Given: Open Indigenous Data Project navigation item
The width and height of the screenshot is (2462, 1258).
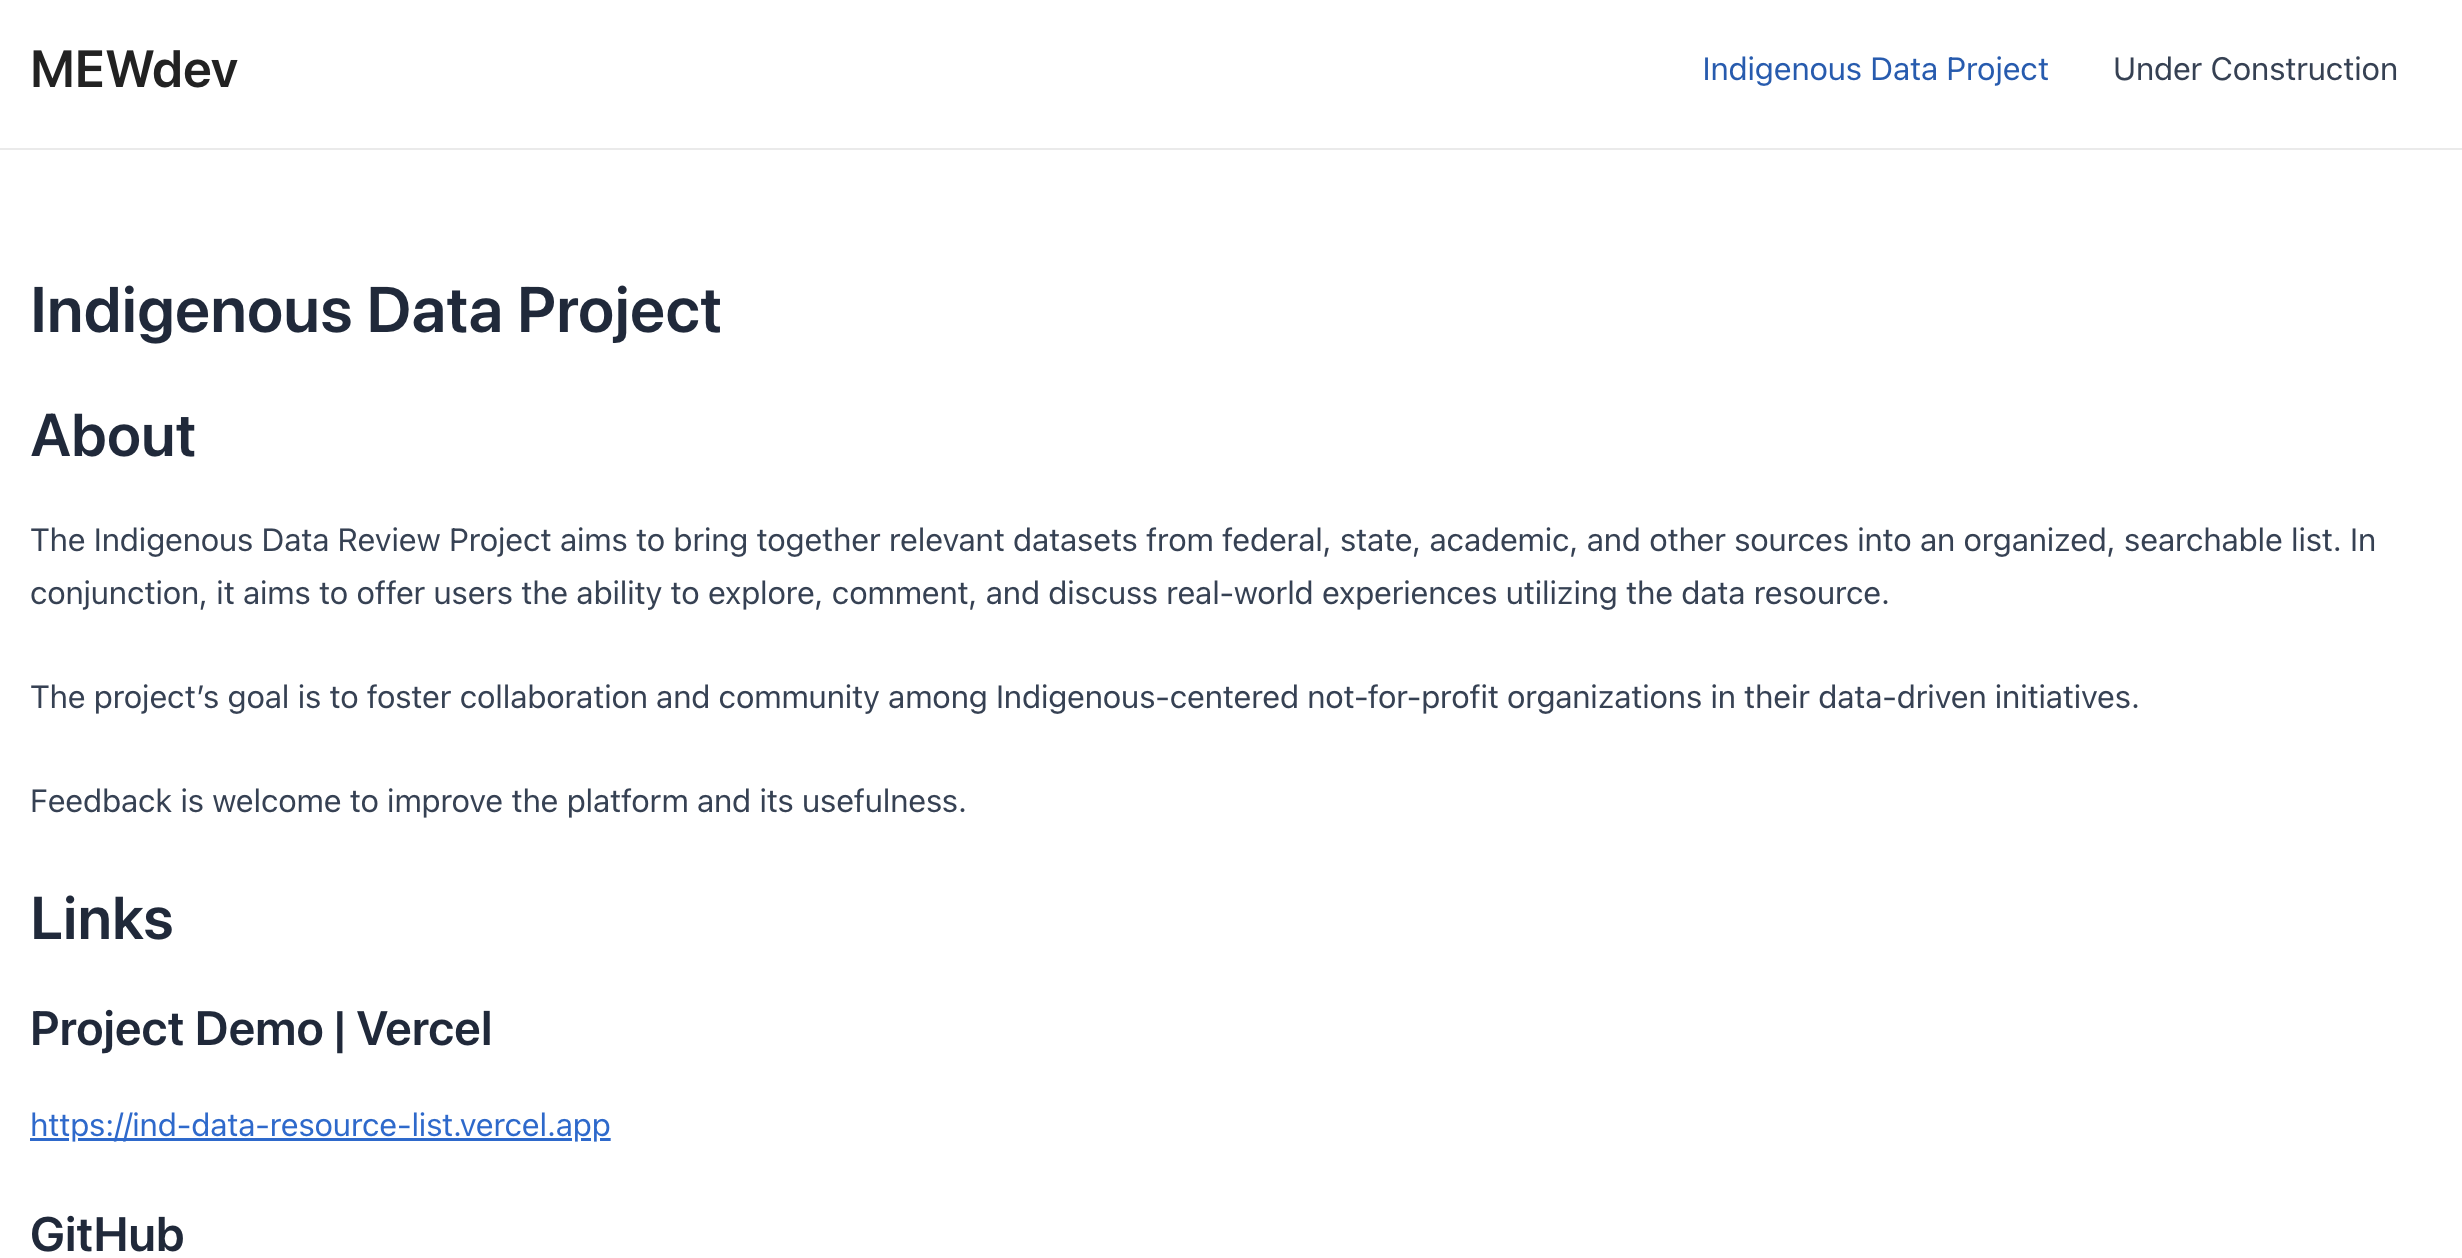Looking at the screenshot, I should pyautogui.click(x=1875, y=69).
